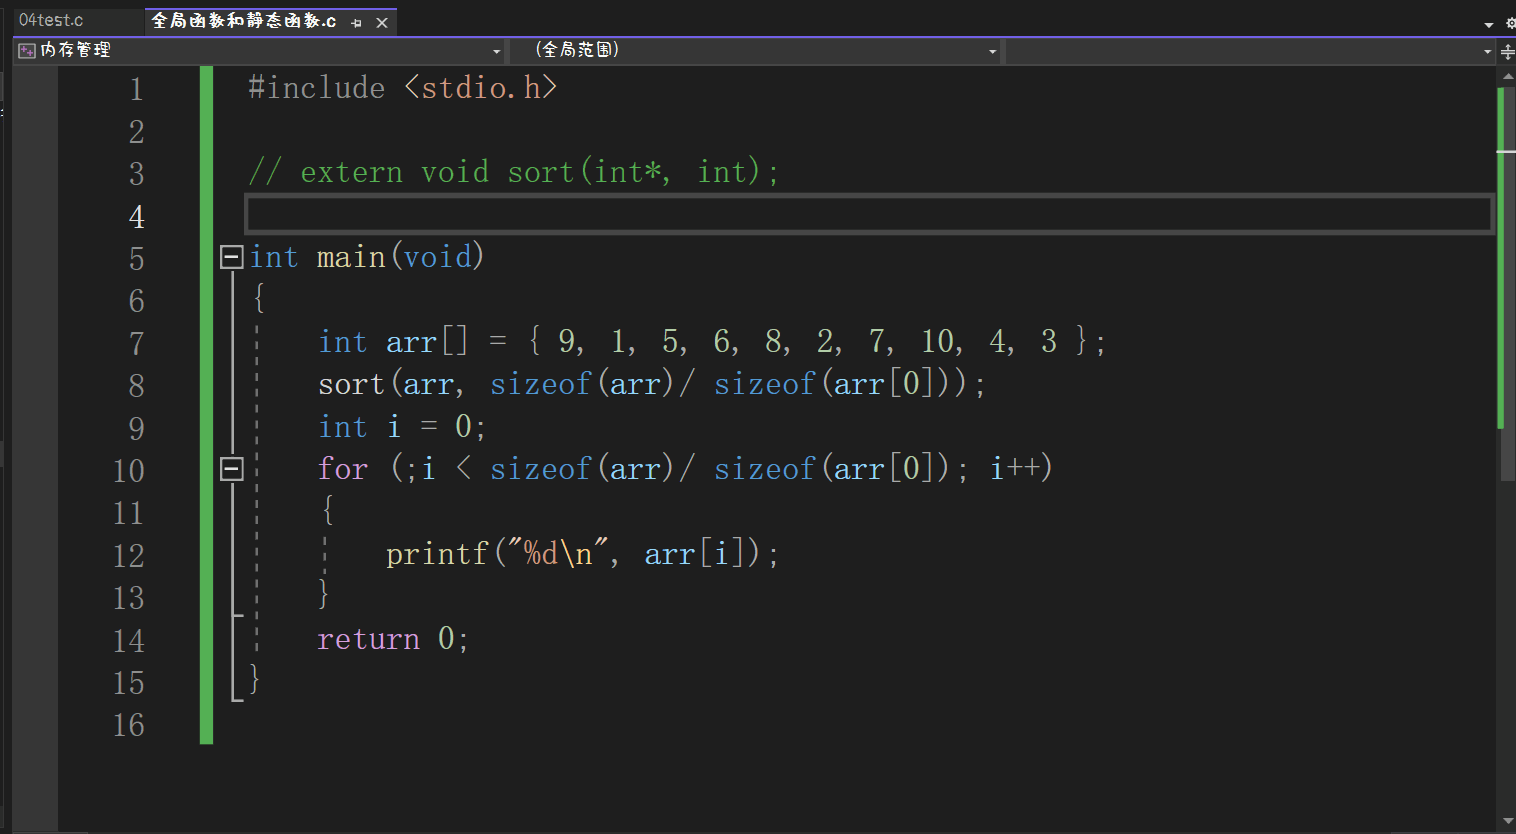Click the scroll up arrow

(1507, 77)
